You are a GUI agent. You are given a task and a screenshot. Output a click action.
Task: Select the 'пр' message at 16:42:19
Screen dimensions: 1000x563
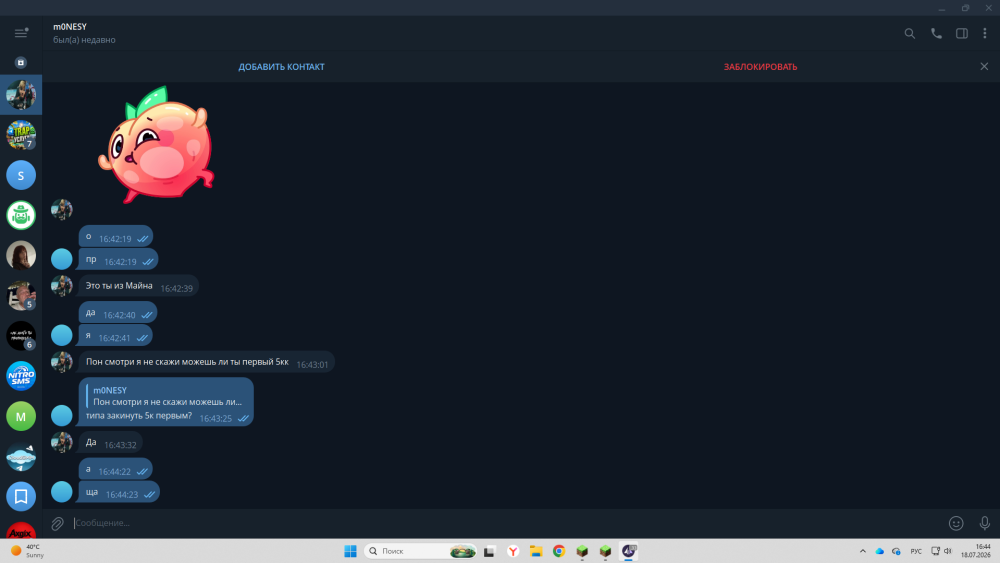coord(118,260)
